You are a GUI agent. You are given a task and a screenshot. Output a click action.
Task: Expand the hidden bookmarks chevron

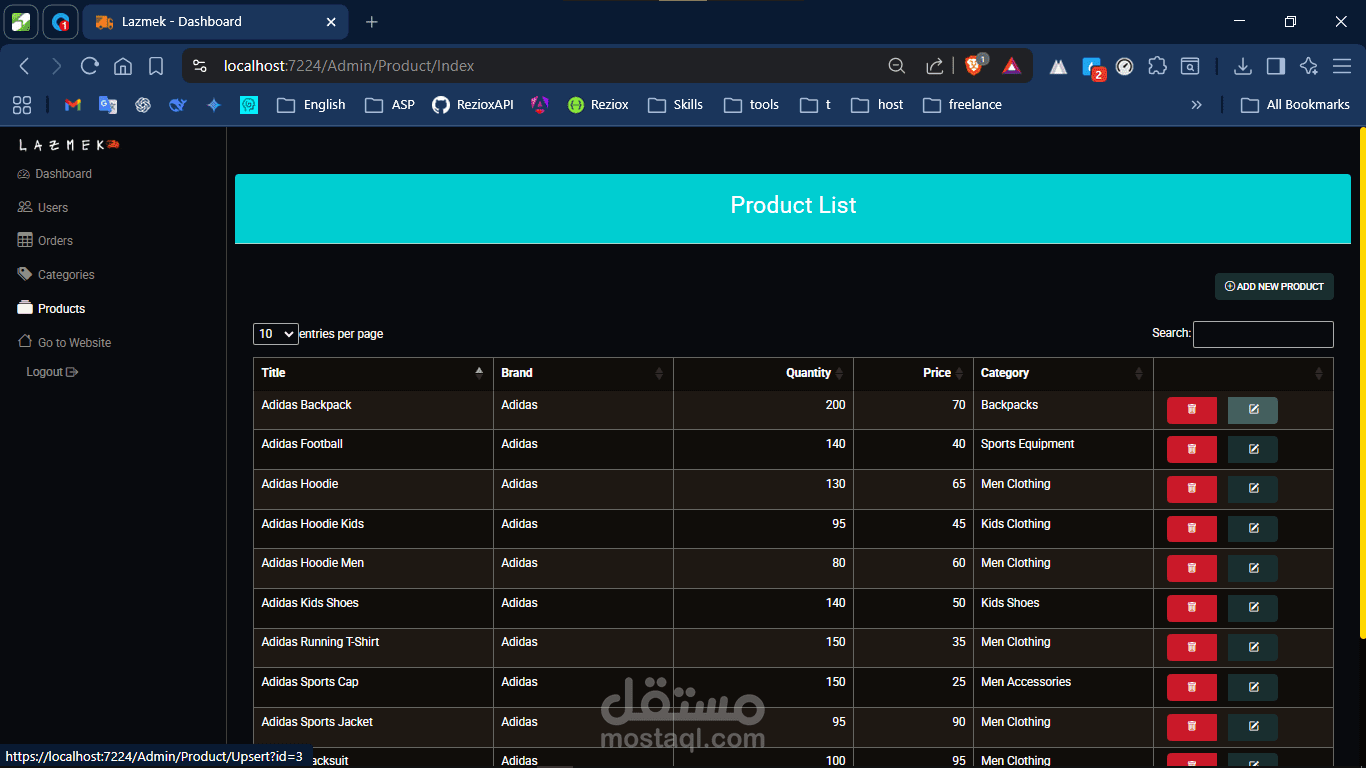click(1196, 105)
